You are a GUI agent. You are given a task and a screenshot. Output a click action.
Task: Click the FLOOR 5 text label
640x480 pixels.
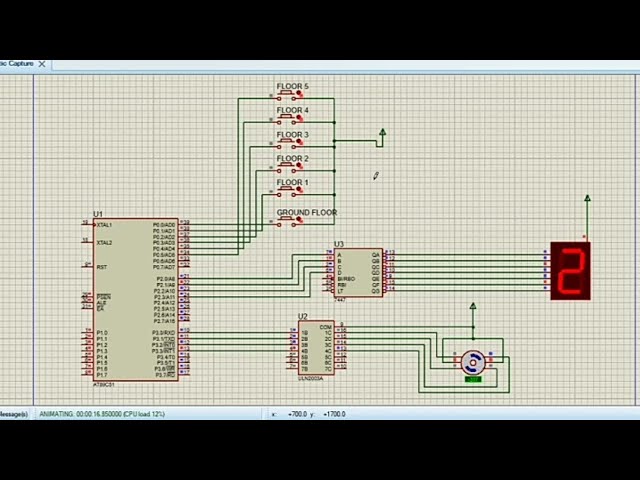(x=293, y=87)
